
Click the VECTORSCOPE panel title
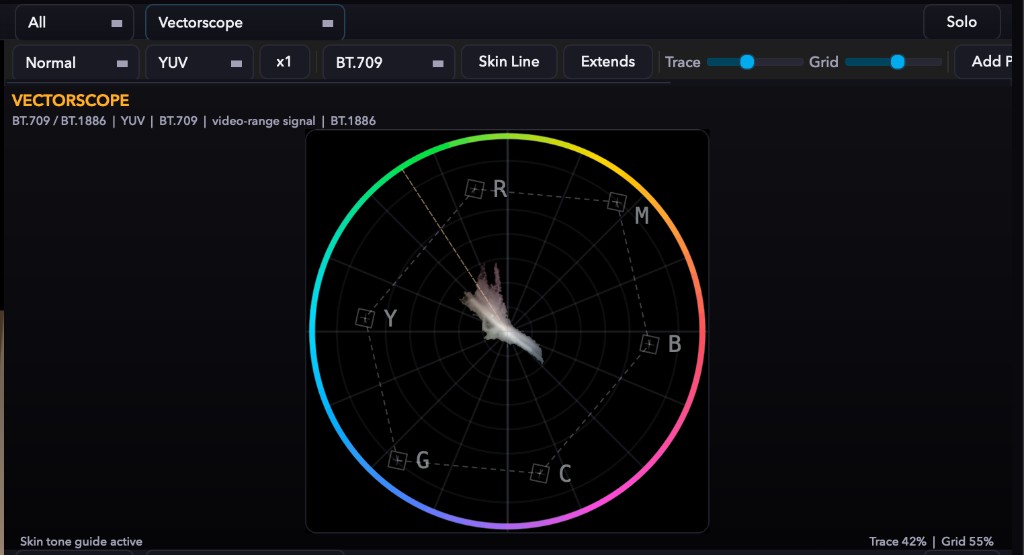71,101
